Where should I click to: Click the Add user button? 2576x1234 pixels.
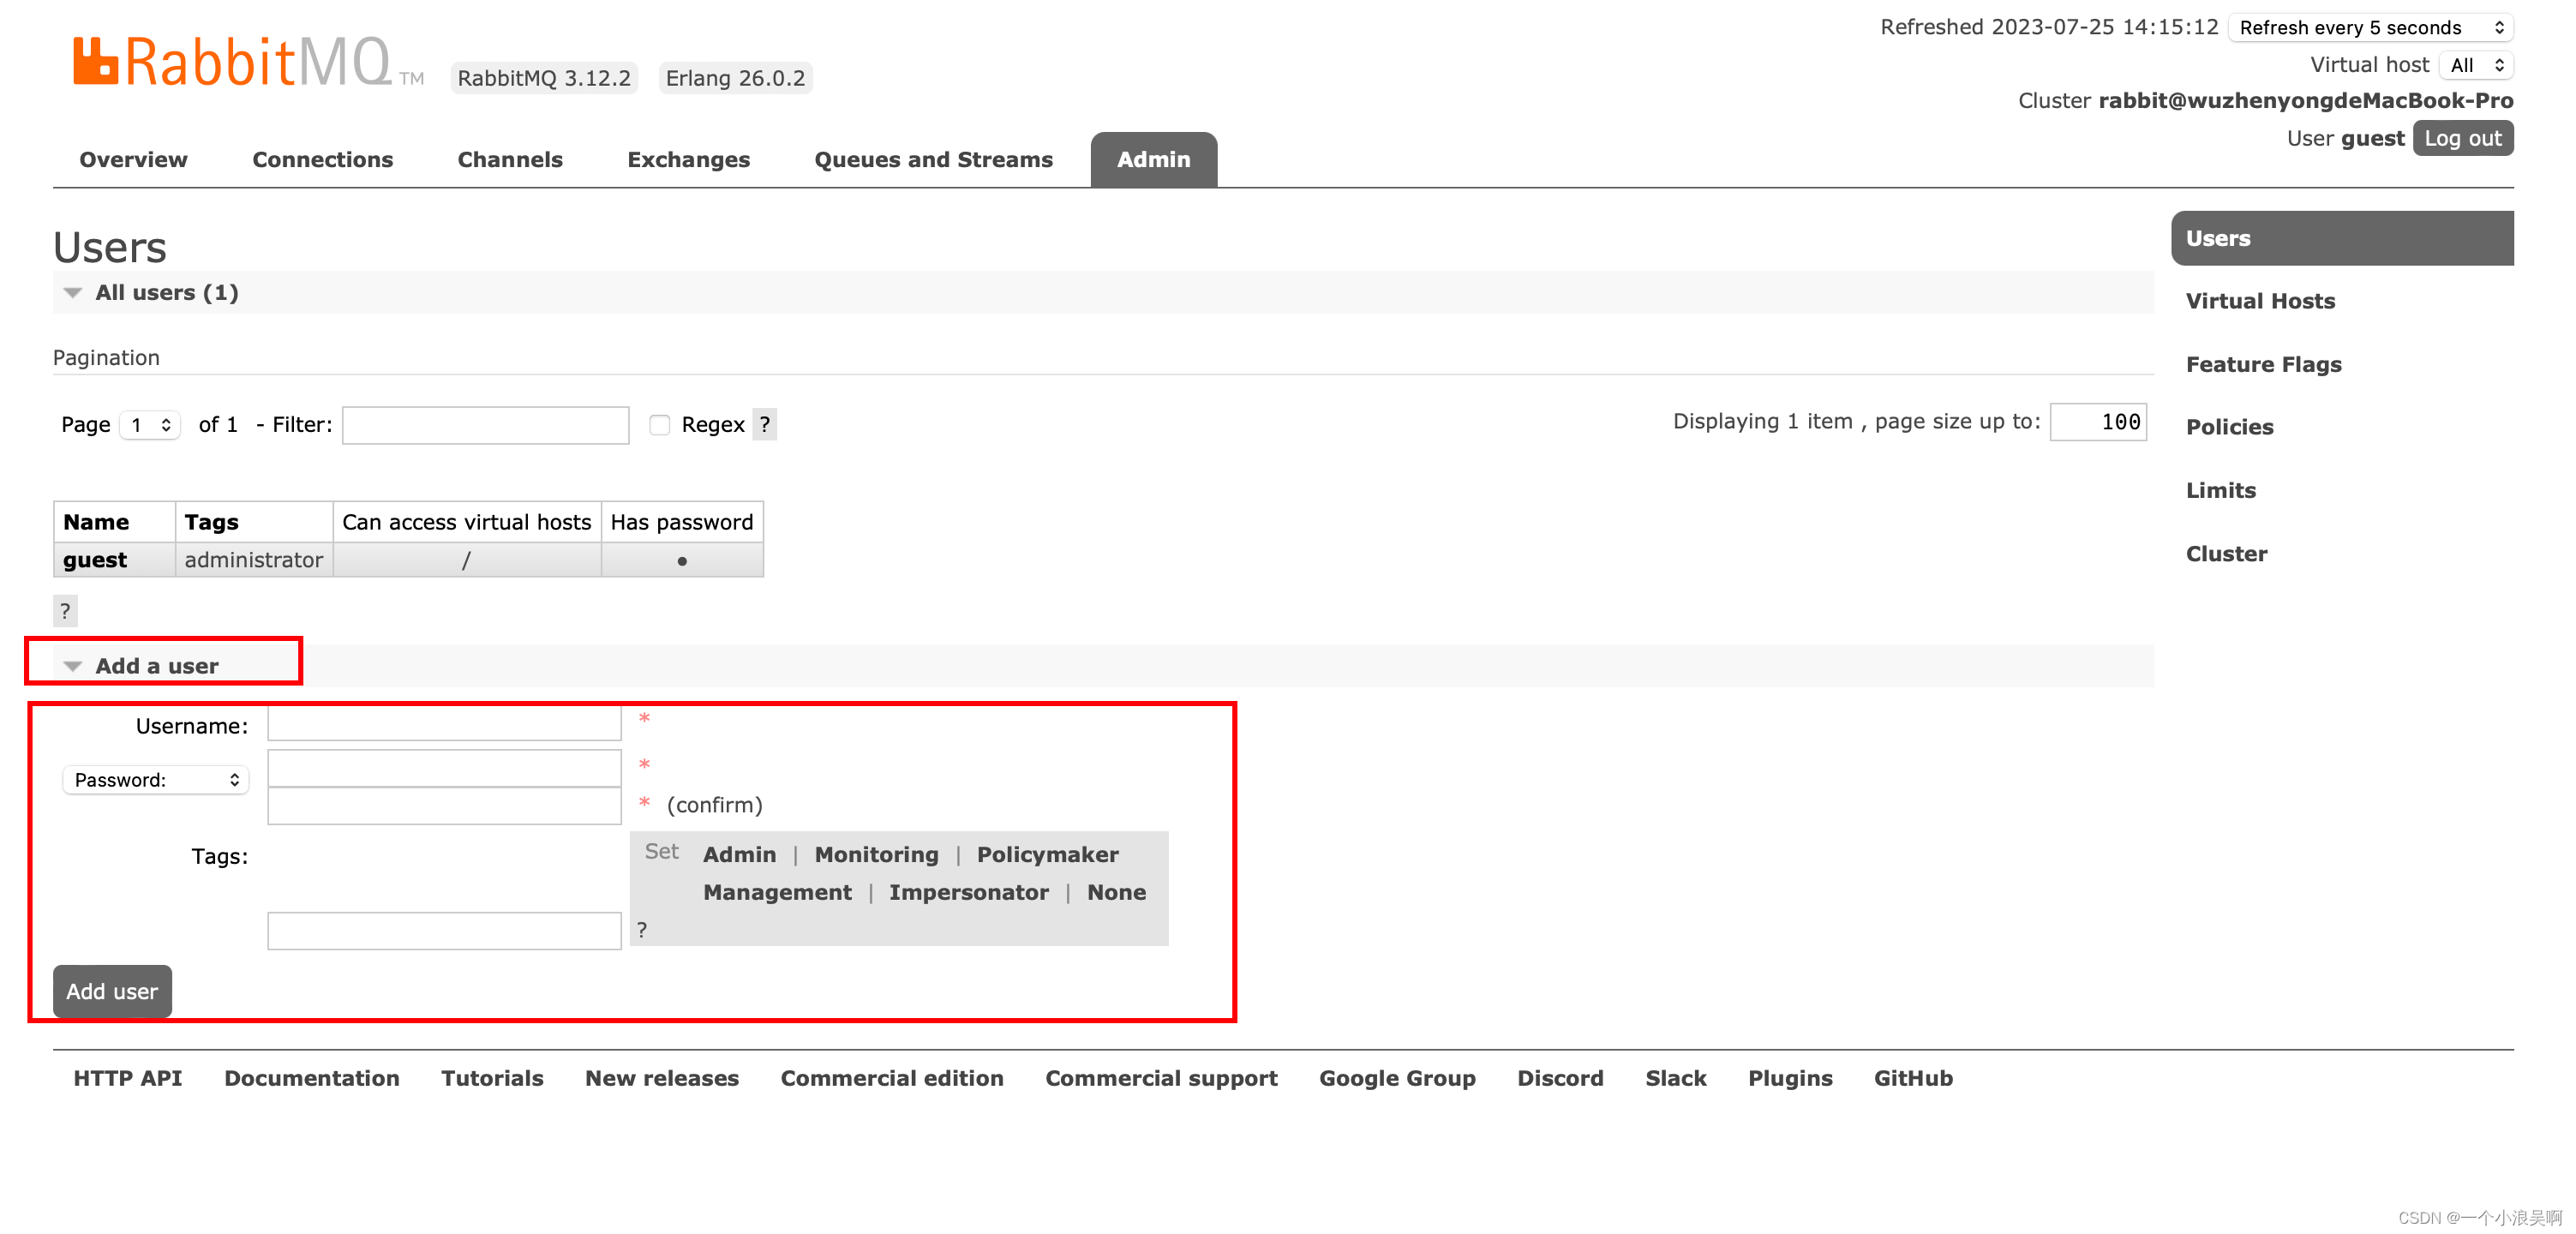pyautogui.click(x=111, y=989)
